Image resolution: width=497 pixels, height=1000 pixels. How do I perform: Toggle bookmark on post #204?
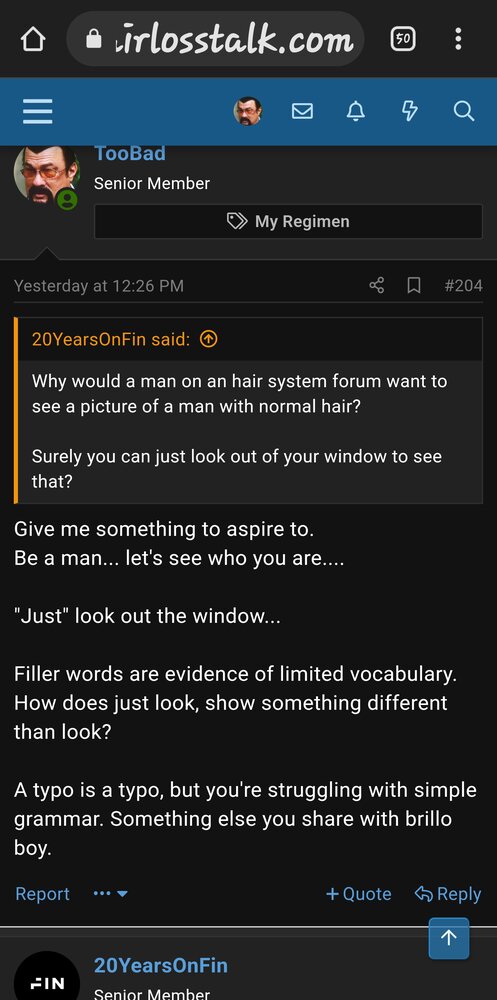[414, 285]
